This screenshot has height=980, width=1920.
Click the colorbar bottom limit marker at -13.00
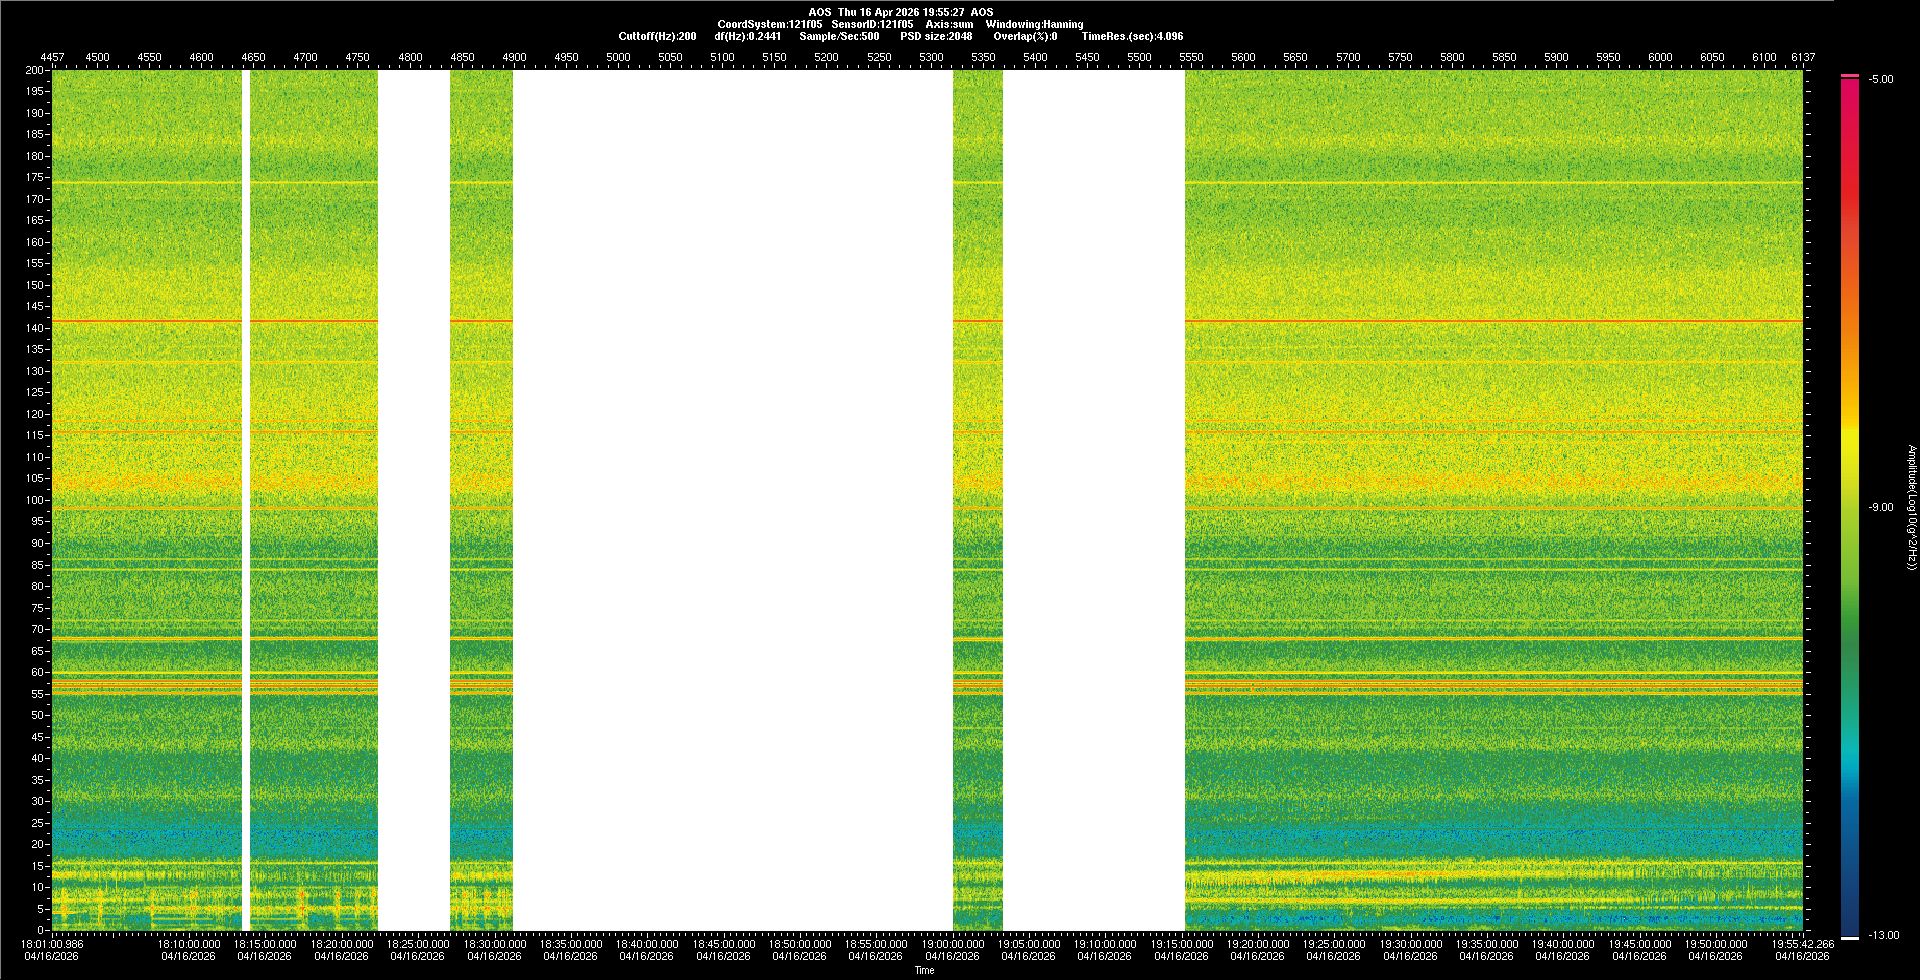click(1849, 937)
